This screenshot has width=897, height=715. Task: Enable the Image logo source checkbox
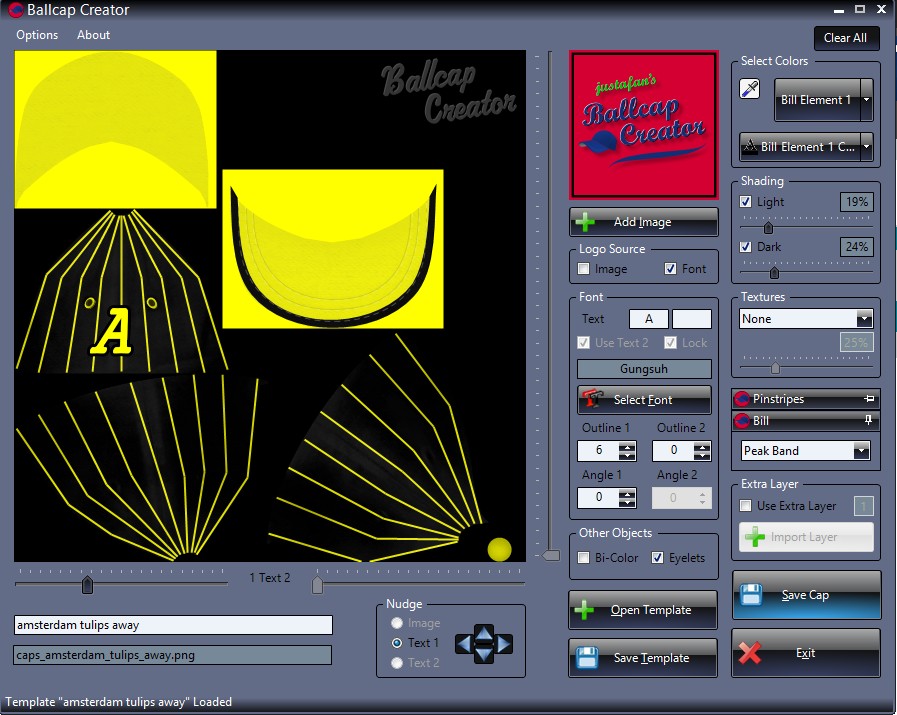point(584,269)
